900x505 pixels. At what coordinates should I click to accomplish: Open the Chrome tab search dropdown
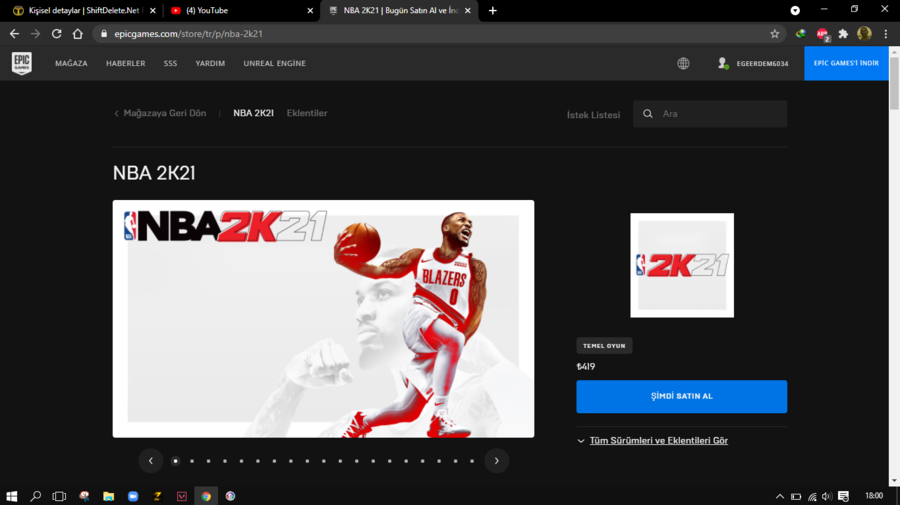pos(795,10)
